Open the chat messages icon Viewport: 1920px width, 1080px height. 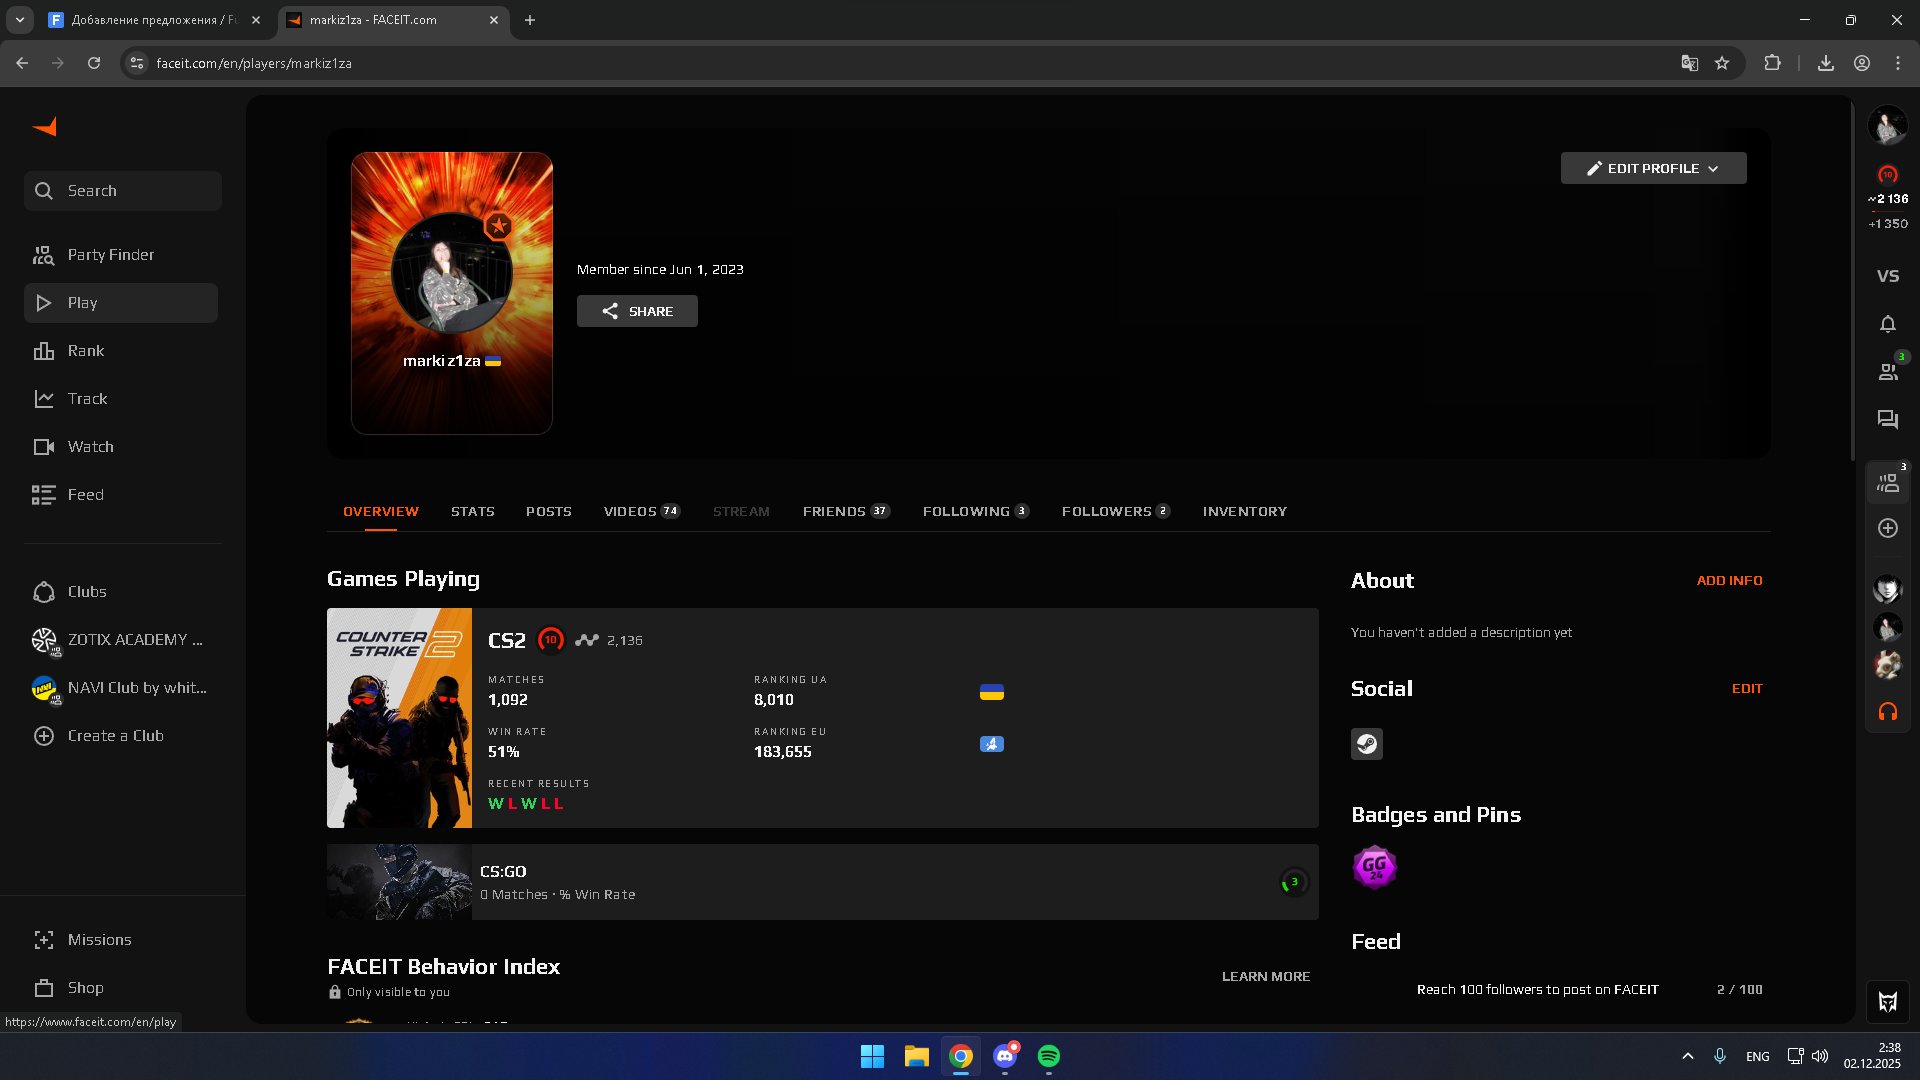click(1887, 420)
